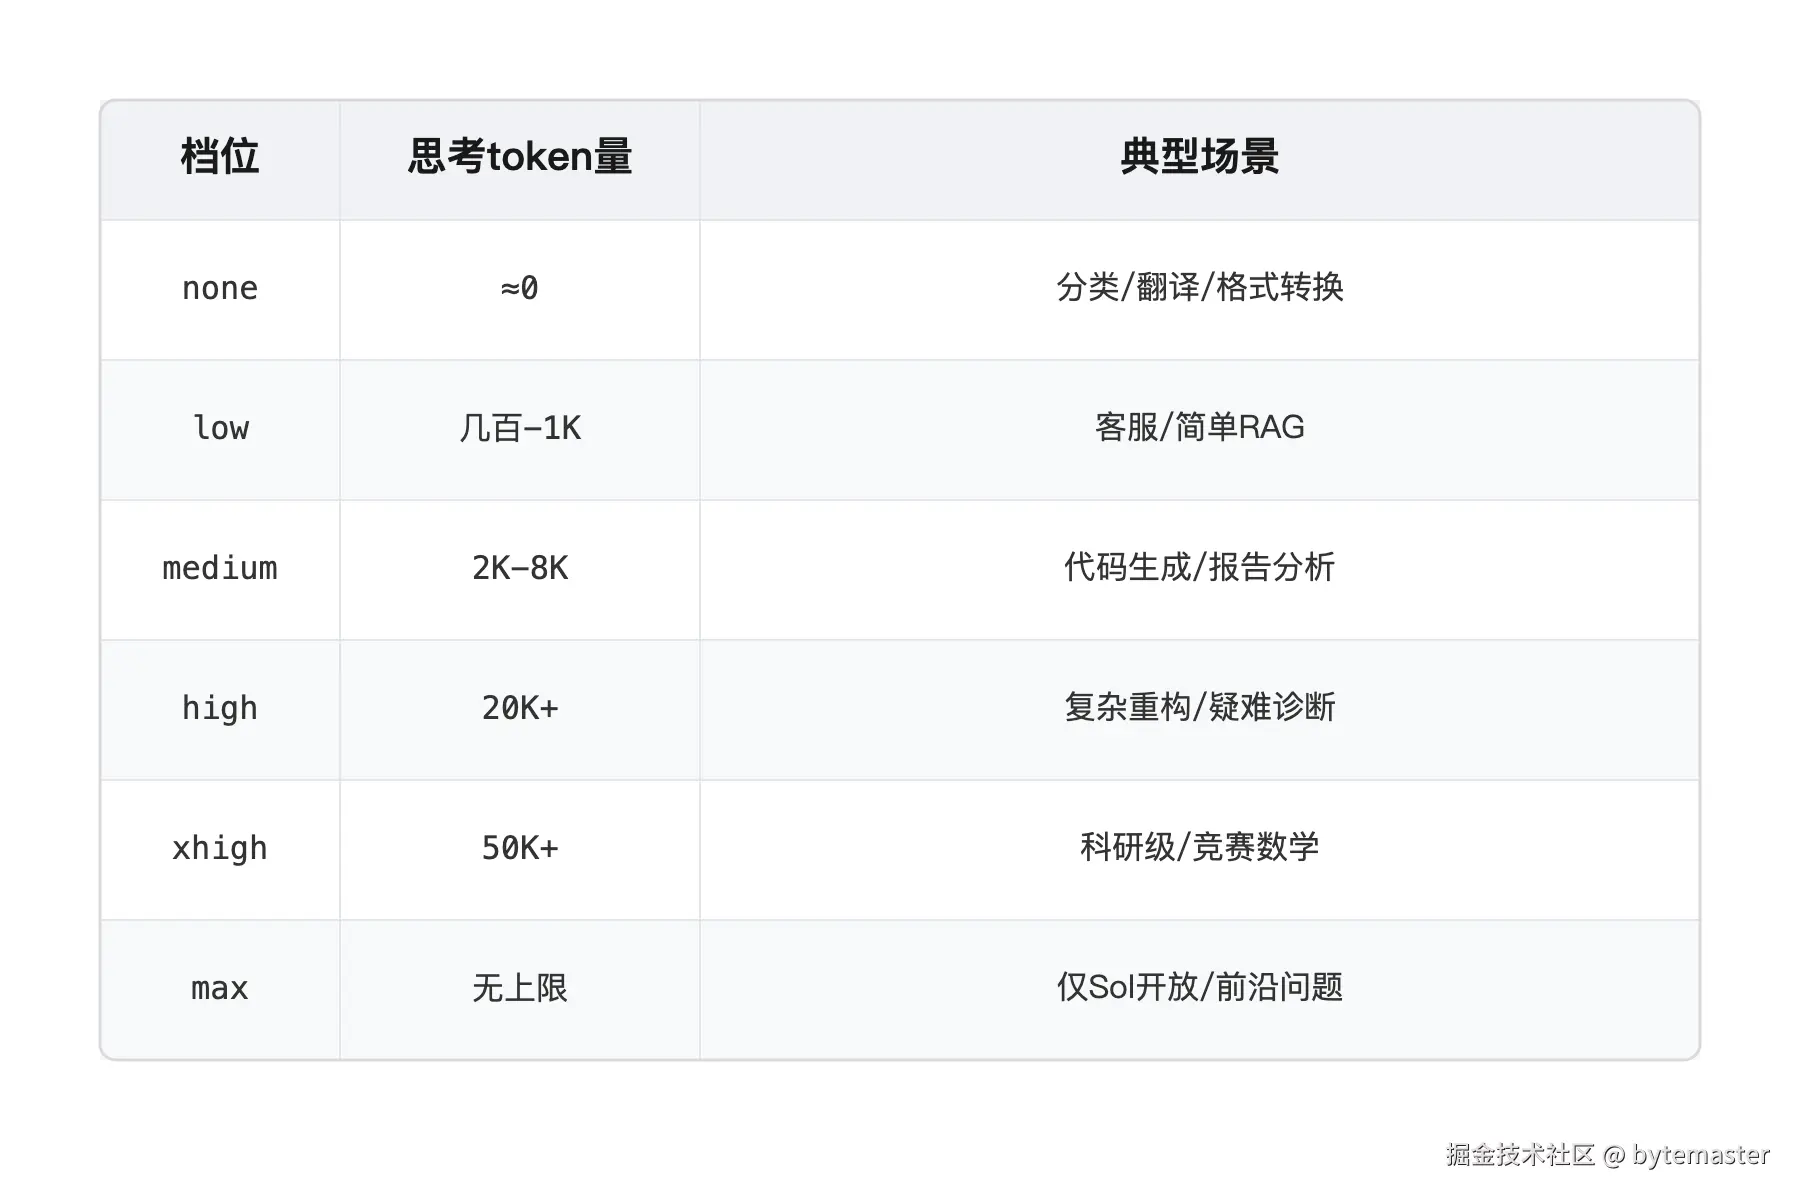Click the 代码生成/报告分析 scenario cell
The height and width of the screenshot is (1200, 1800).
[x=1200, y=568]
